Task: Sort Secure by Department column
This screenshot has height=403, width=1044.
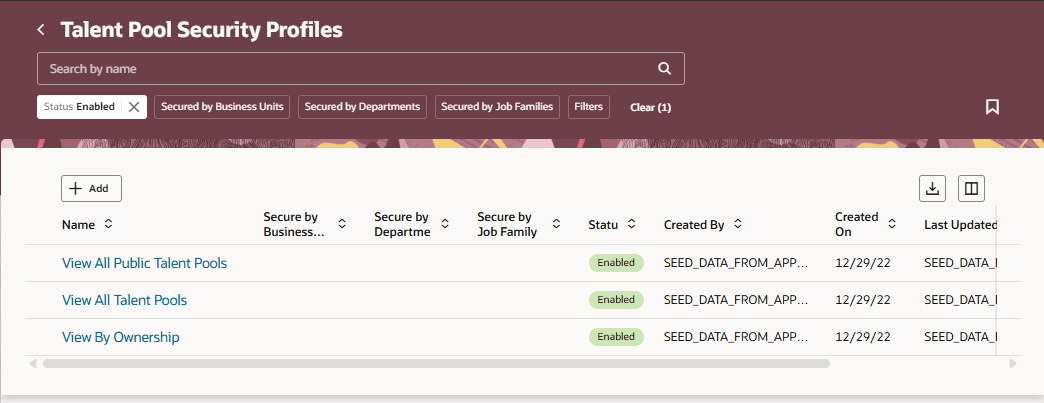Action: [x=445, y=225]
